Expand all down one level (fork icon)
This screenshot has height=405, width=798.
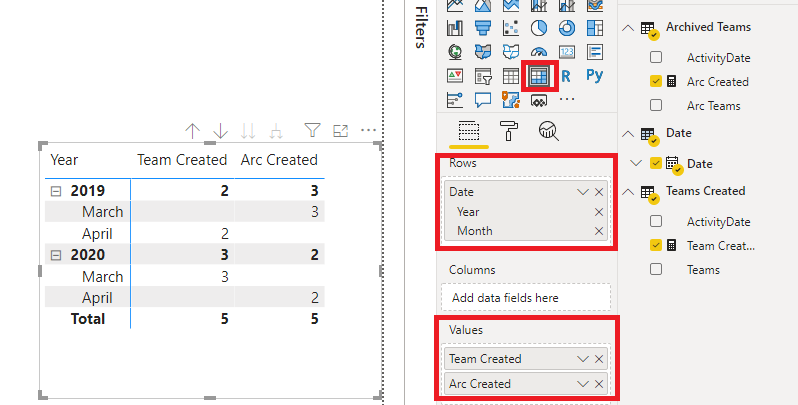click(x=276, y=131)
